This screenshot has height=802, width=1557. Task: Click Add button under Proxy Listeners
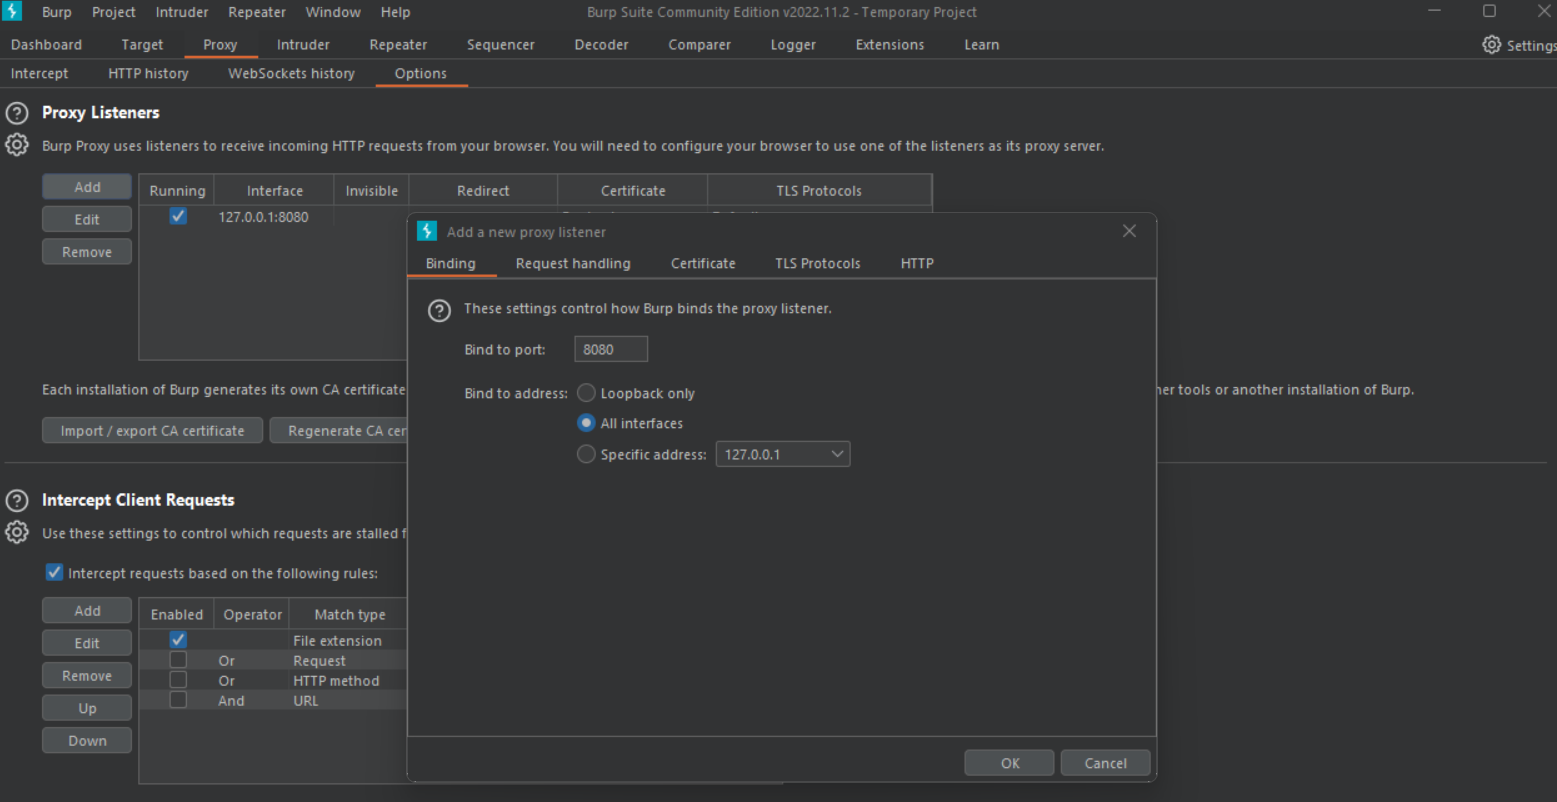click(87, 187)
